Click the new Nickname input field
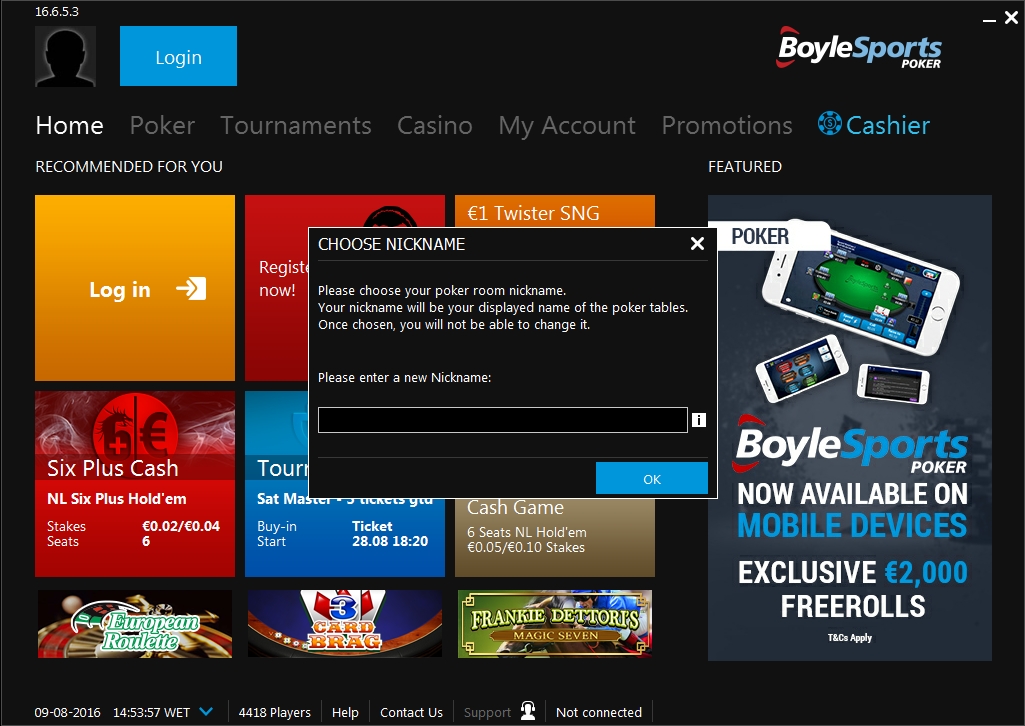This screenshot has width=1025, height=726. coord(503,420)
